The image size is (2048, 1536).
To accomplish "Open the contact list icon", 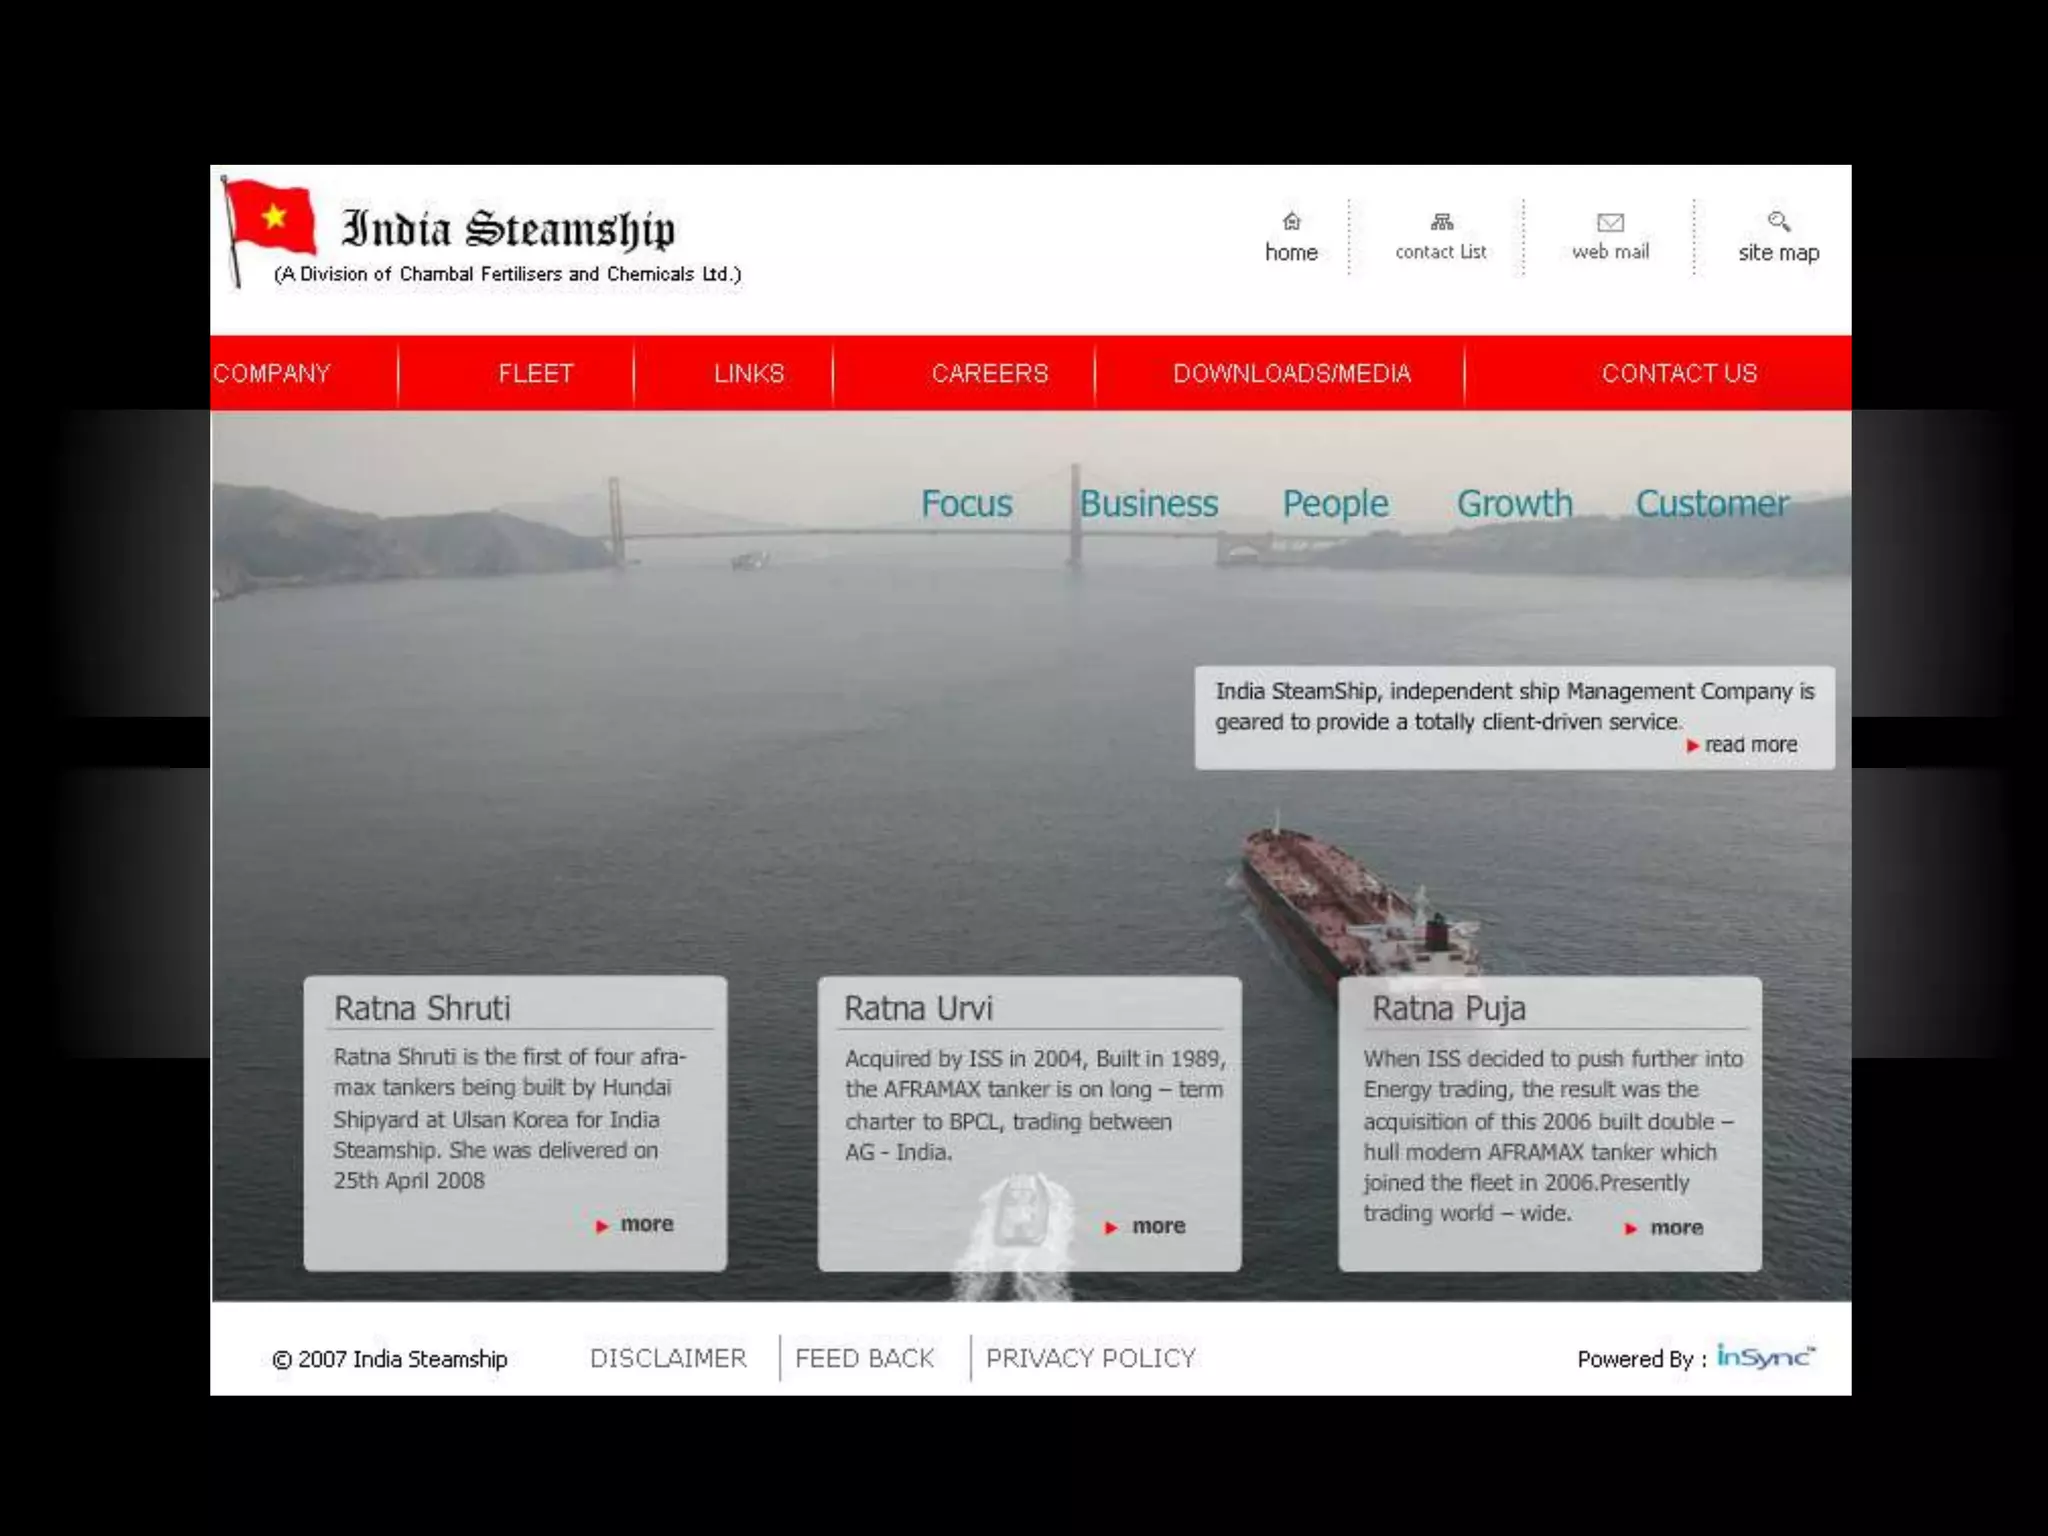I will [1441, 222].
